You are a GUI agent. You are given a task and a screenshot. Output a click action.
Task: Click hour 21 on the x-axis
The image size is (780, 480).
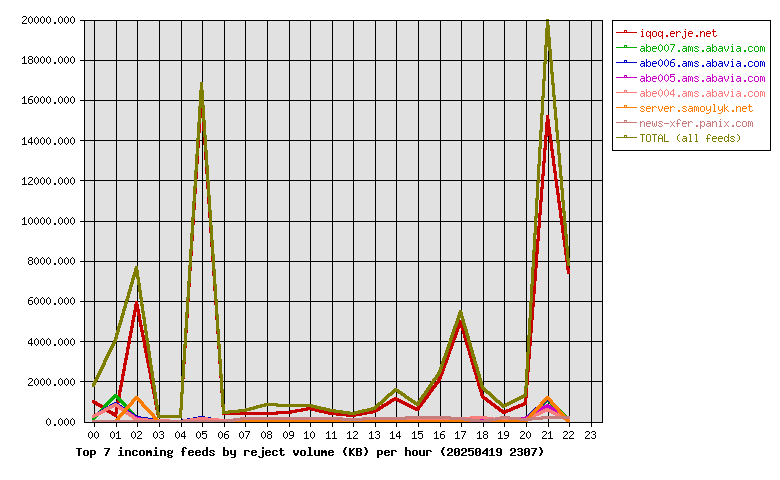point(547,435)
